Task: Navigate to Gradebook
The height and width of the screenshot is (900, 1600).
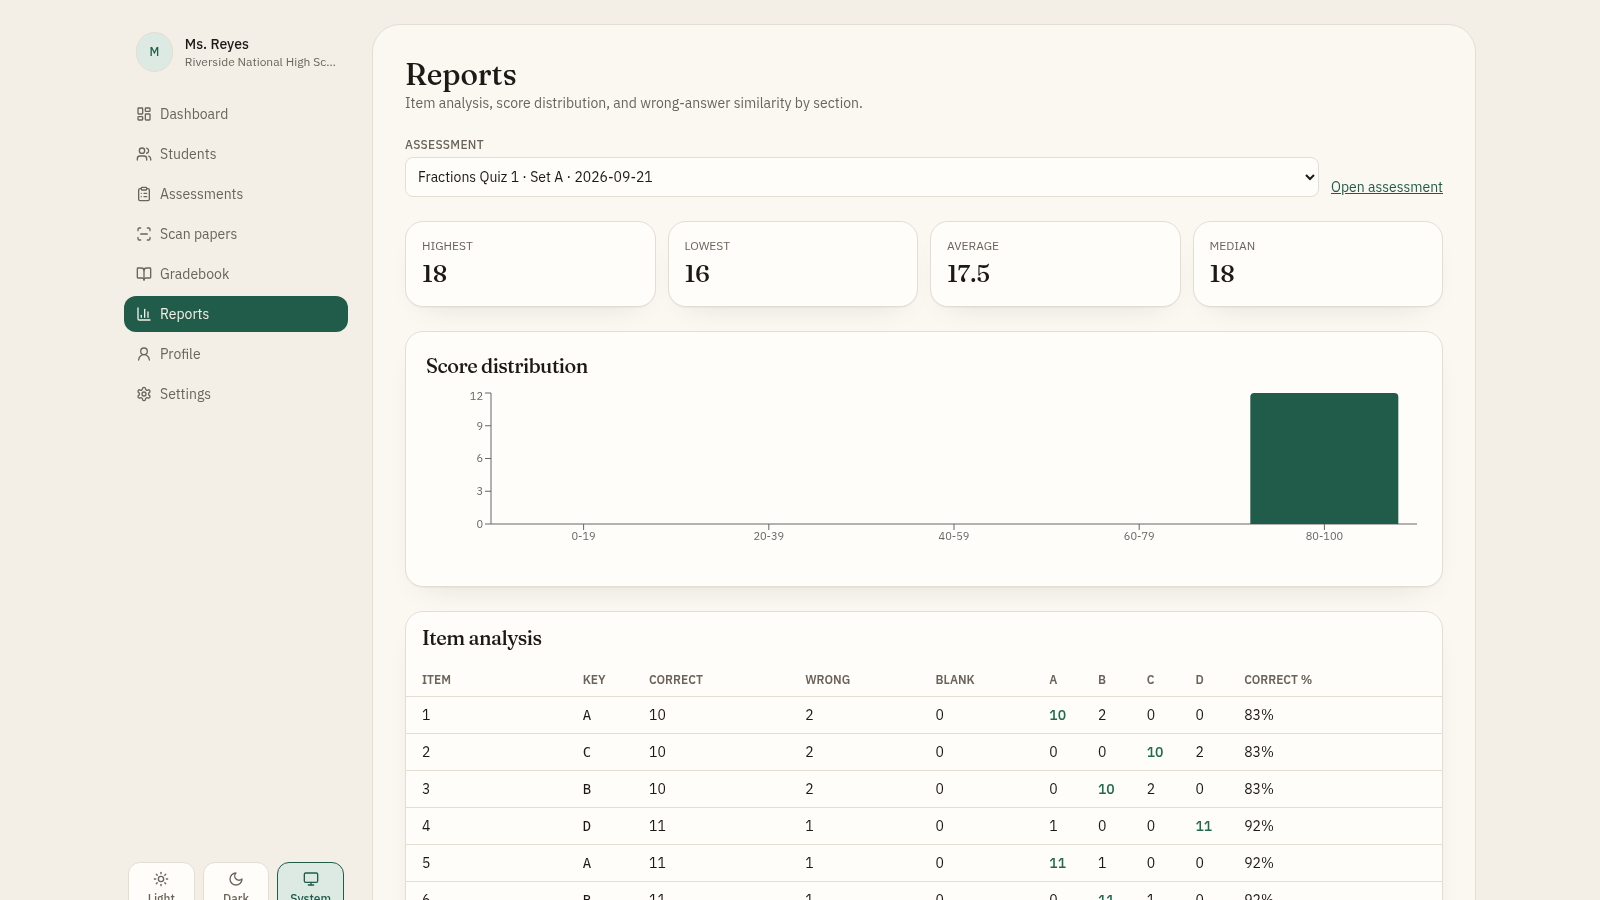Action: pos(236,274)
